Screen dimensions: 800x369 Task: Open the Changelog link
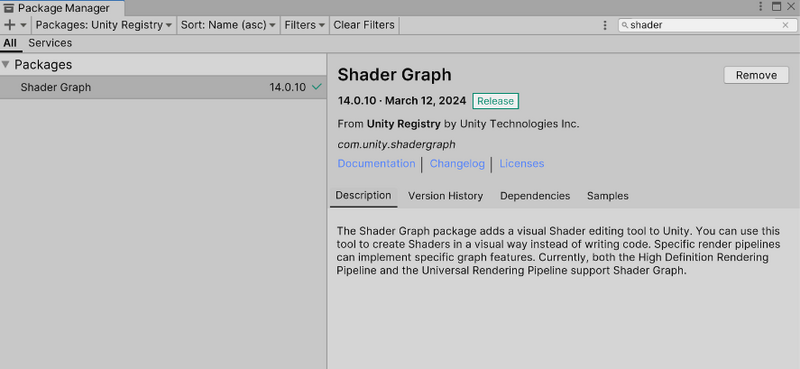(x=457, y=163)
